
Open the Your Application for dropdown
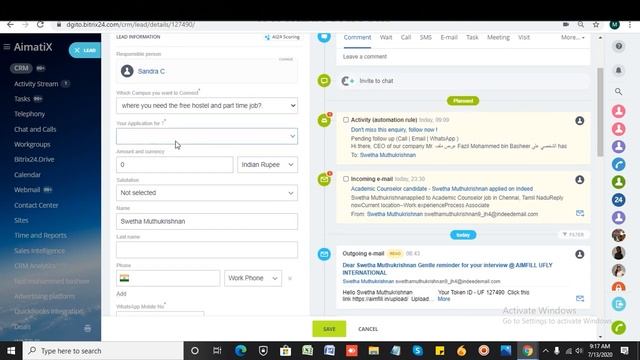pos(207,136)
